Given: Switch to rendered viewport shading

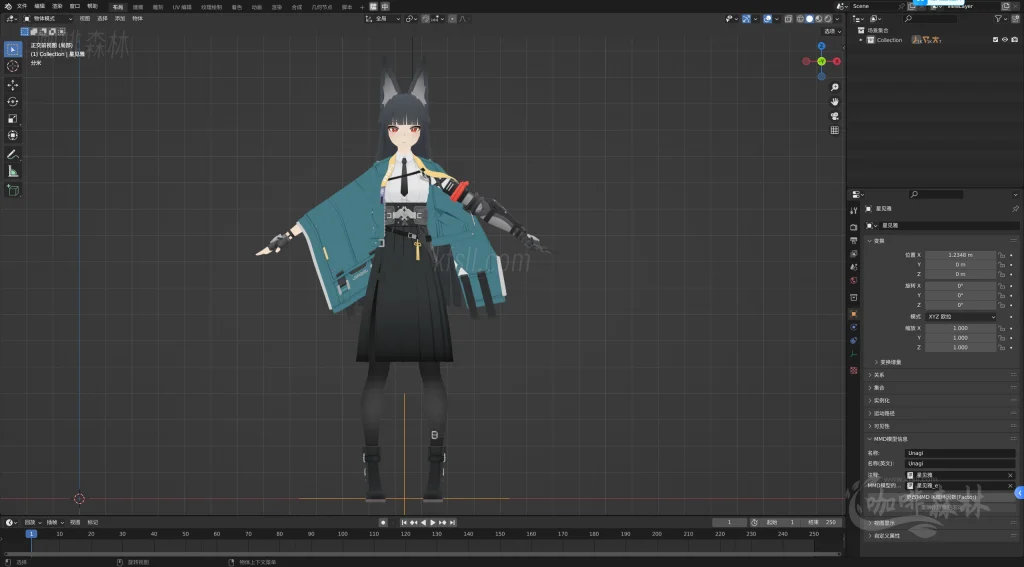Looking at the screenshot, I should (828, 19).
